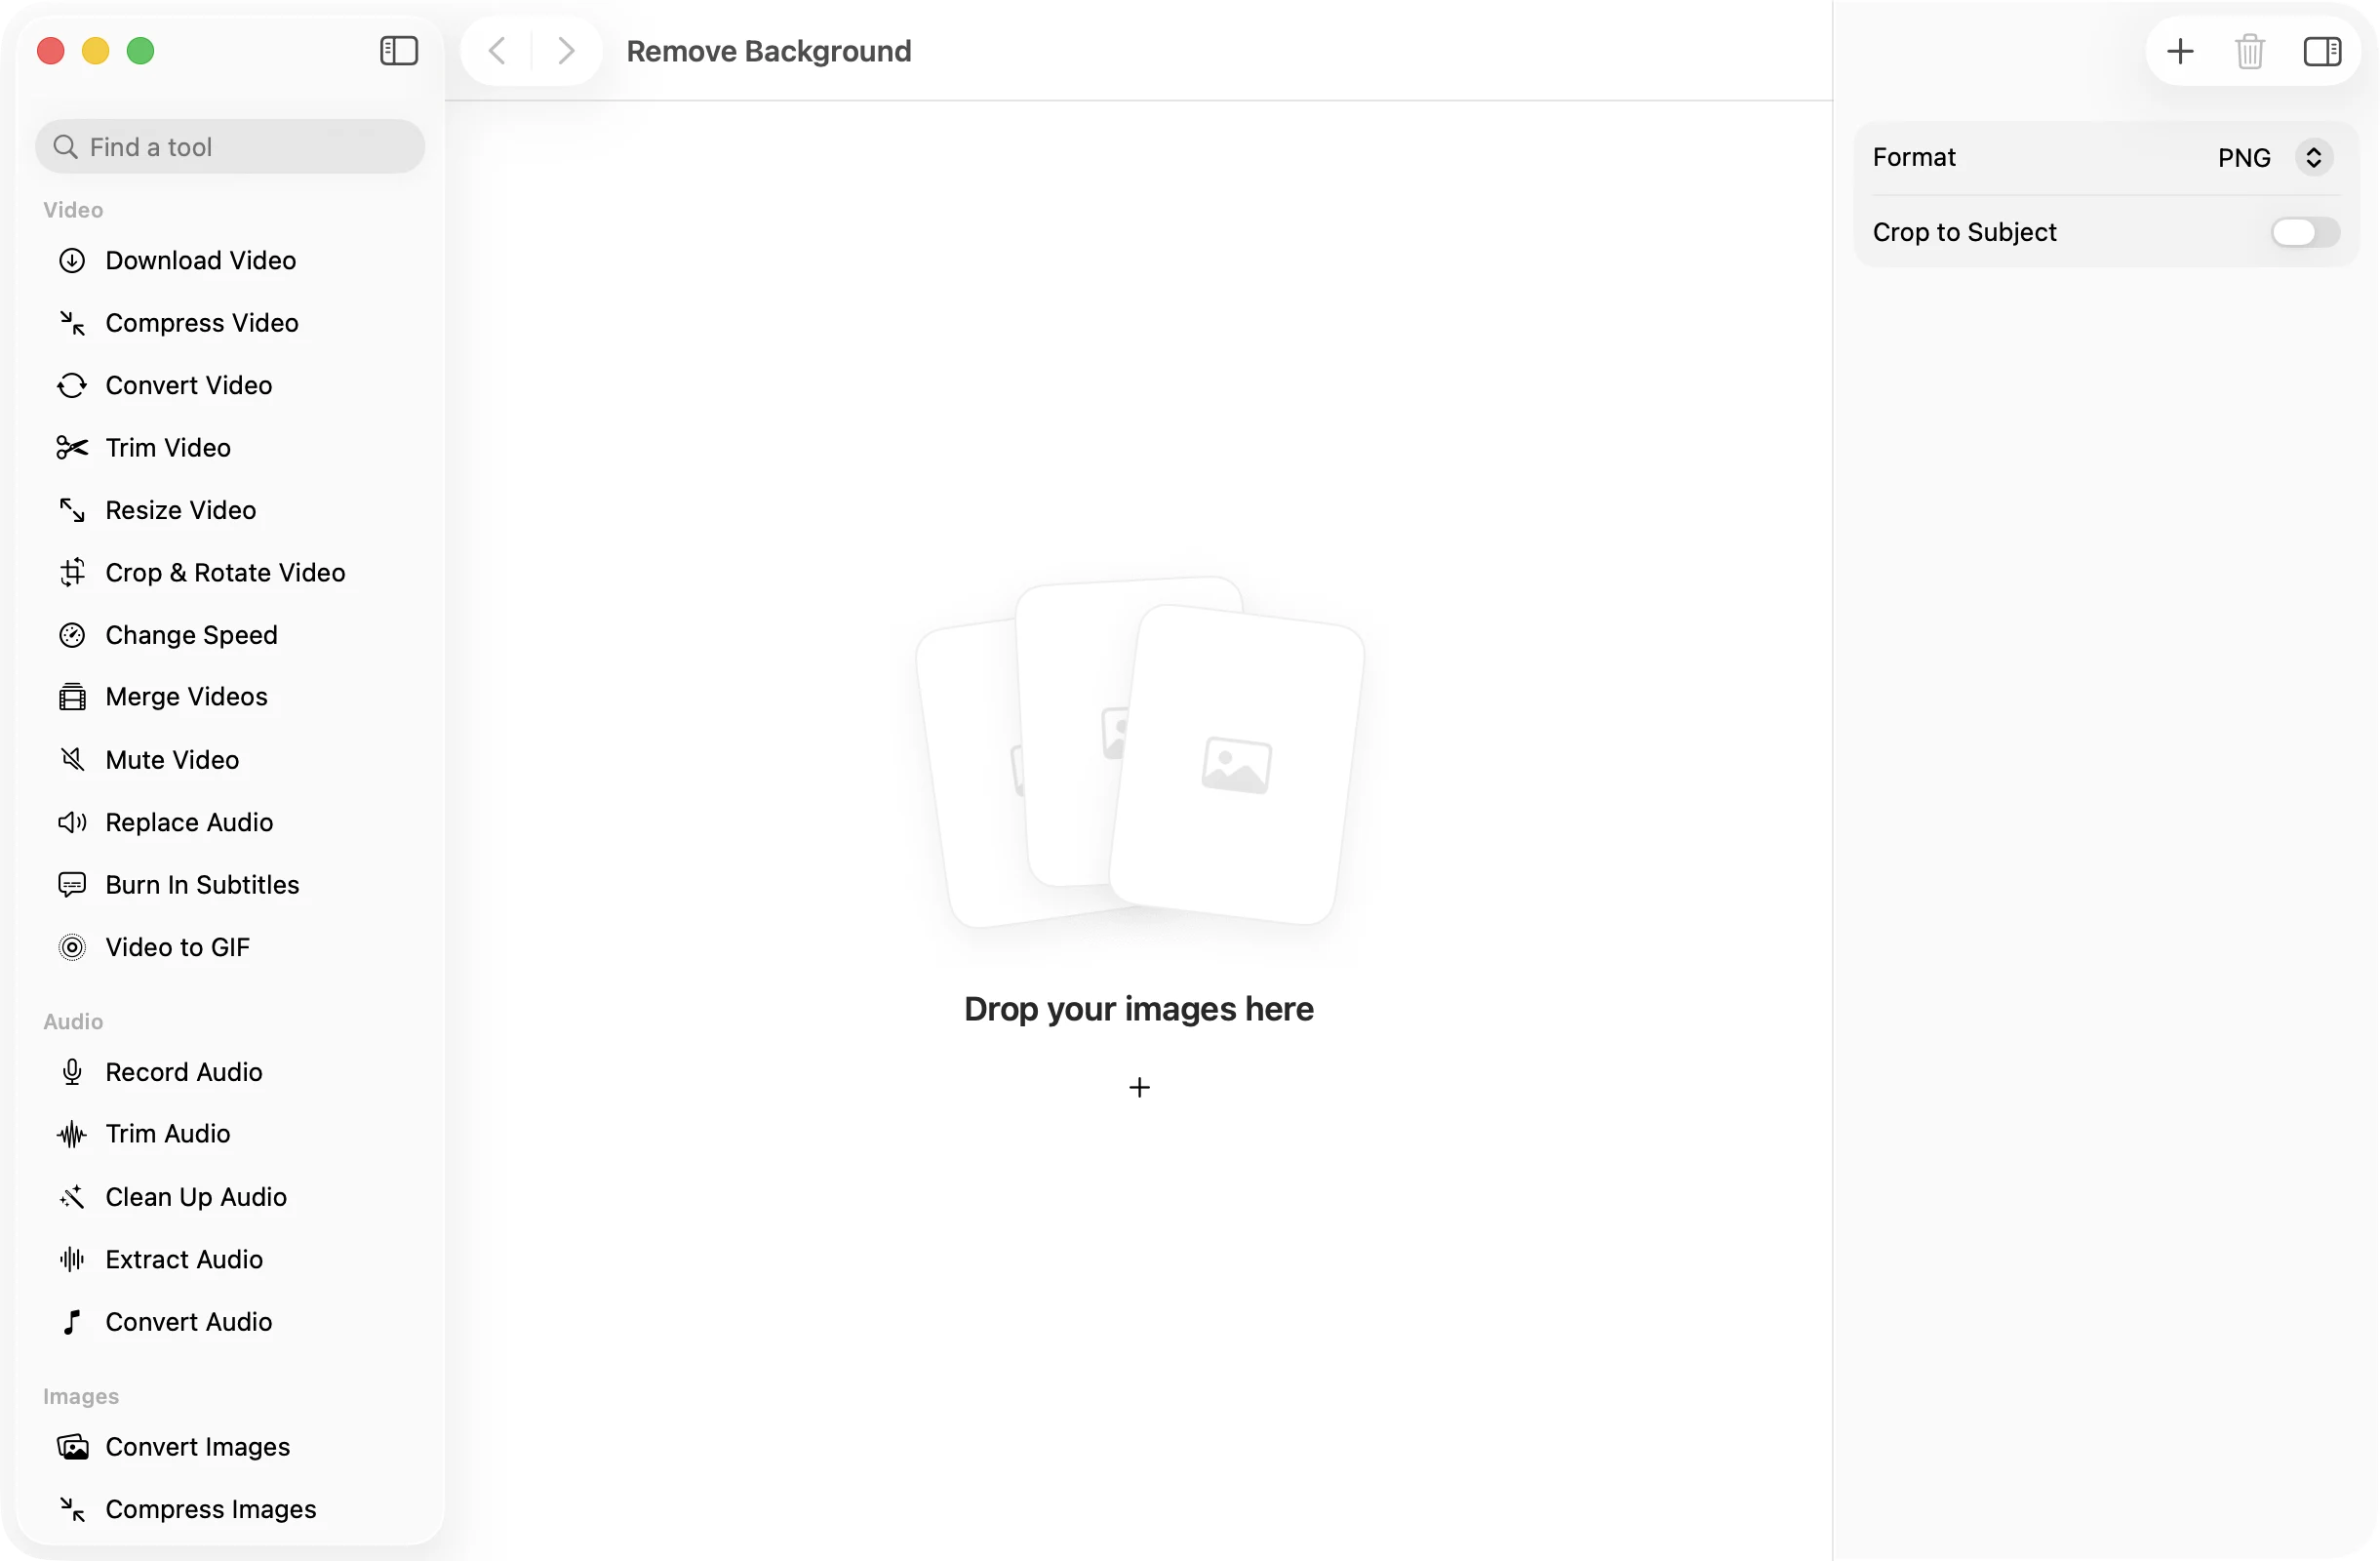The image size is (2380, 1561).
Task: Go forward with the right chevron
Action: pos(566,51)
